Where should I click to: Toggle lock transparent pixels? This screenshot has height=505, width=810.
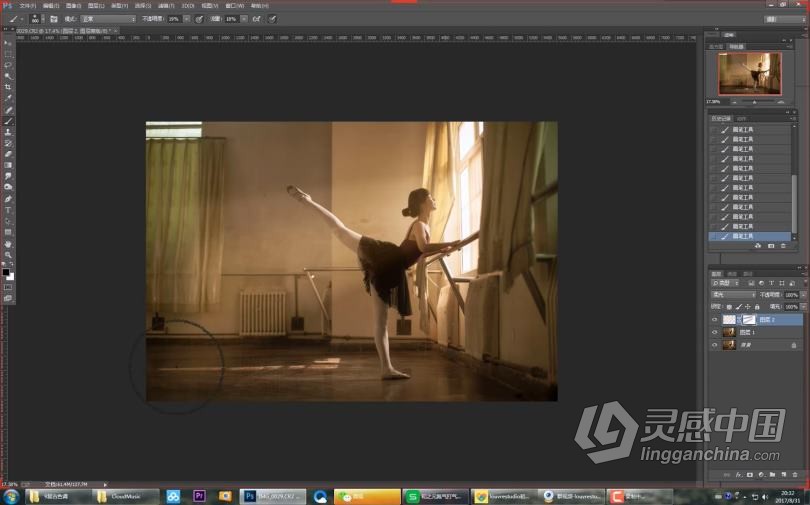coord(729,307)
